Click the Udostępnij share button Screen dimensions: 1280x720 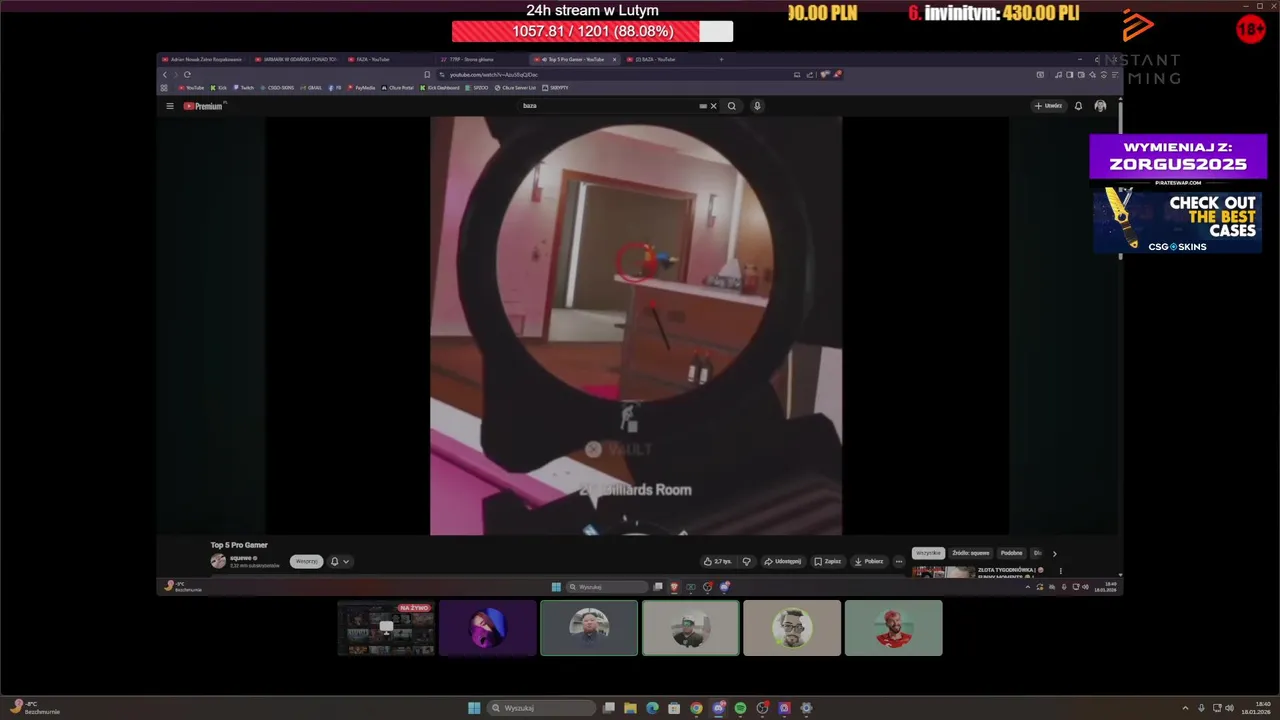pyautogui.click(x=783, y=561)
